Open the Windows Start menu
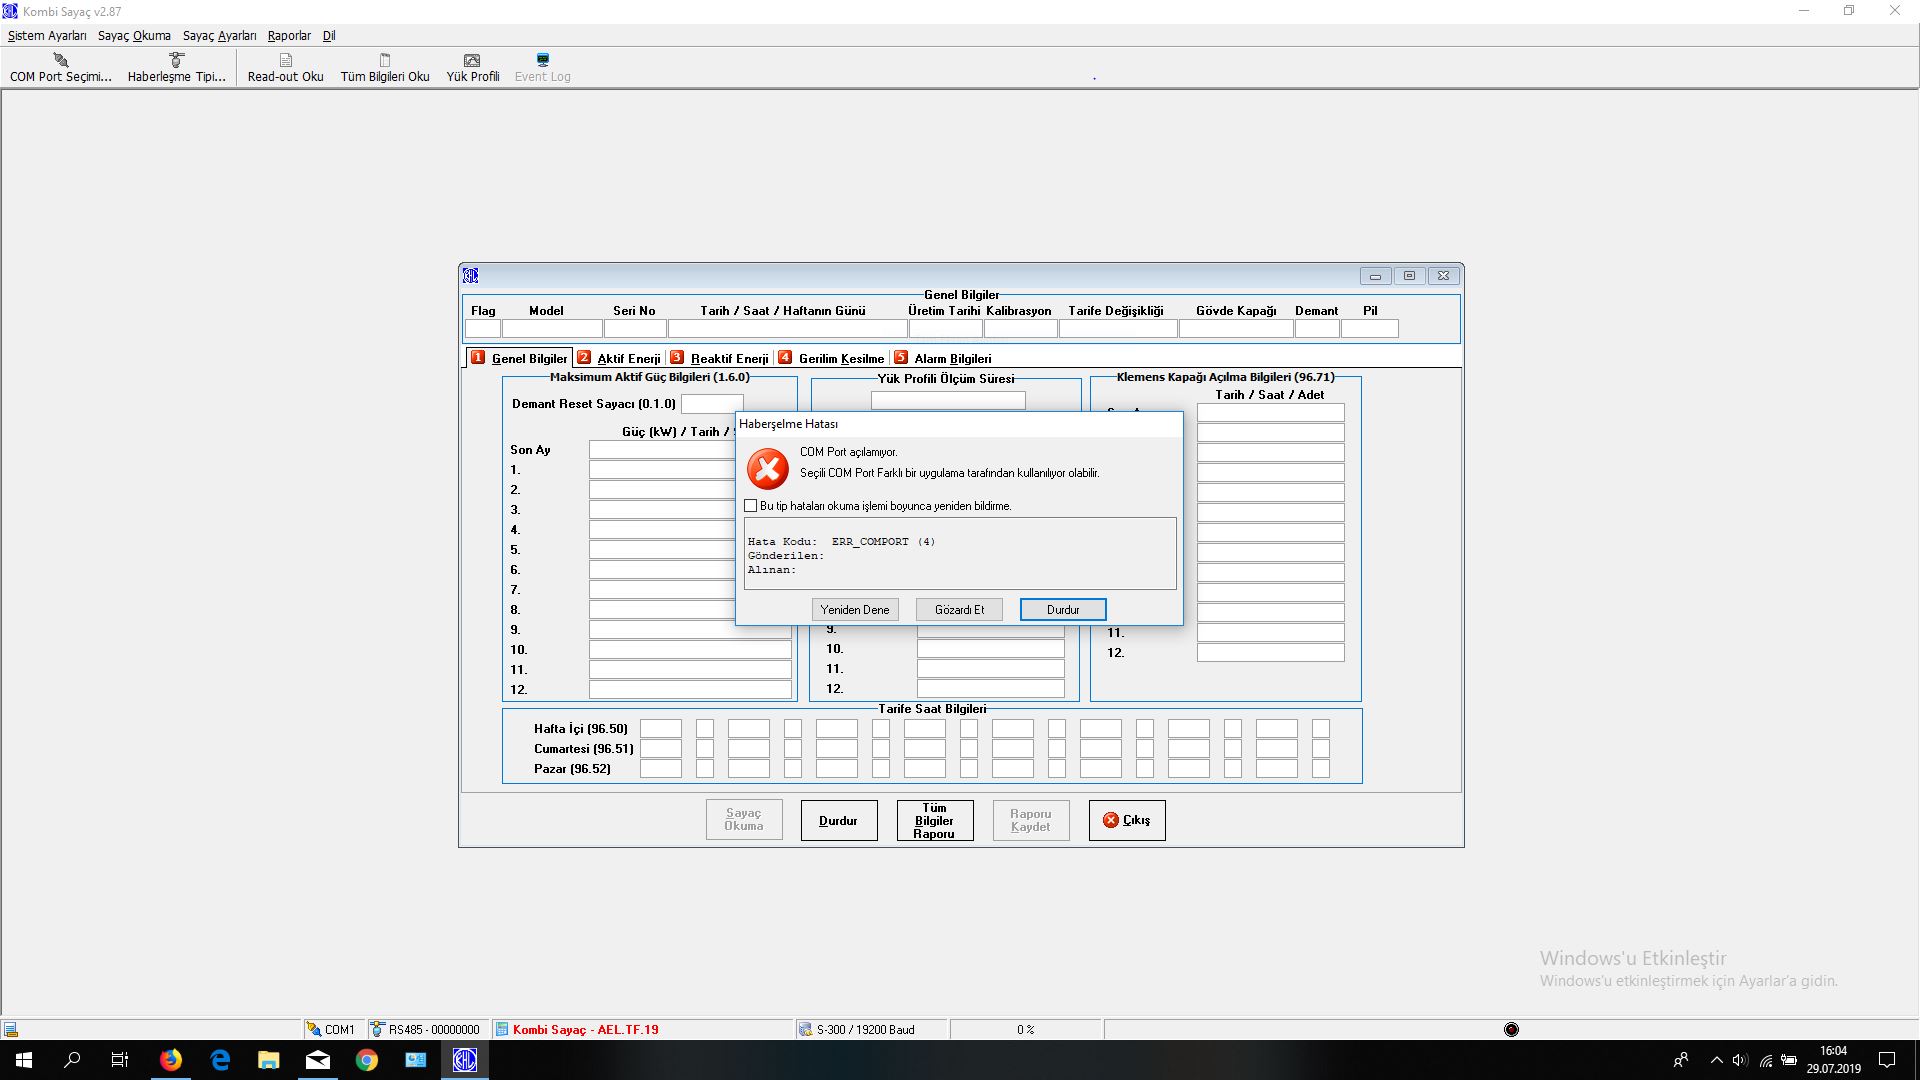Image resolution: width=1920 pixels, height=1080 pixels. pos(24,1060)
